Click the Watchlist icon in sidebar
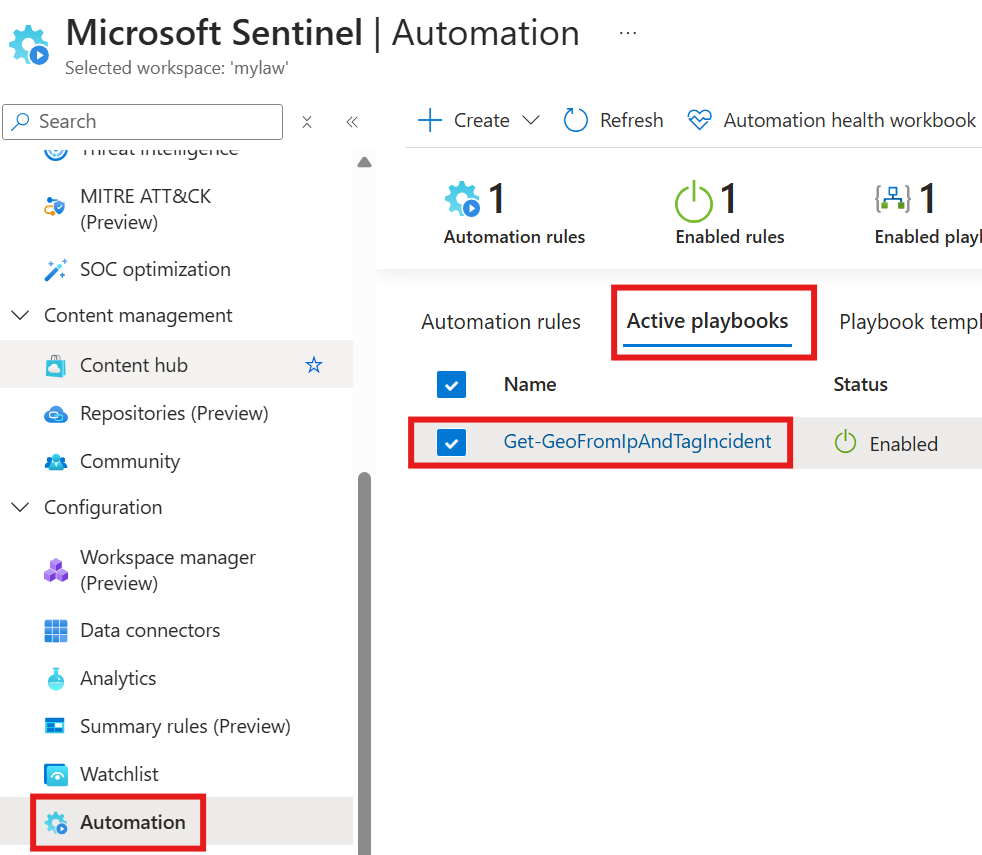 (56, 774)
